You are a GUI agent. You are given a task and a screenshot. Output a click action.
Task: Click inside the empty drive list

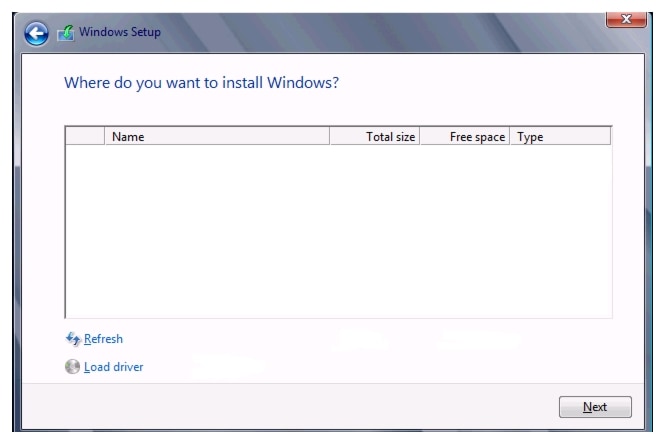click(x=338, y=230)
